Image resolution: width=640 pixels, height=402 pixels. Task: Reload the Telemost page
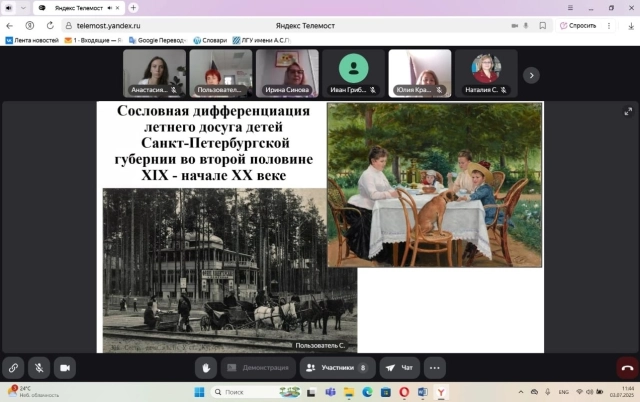50,25
